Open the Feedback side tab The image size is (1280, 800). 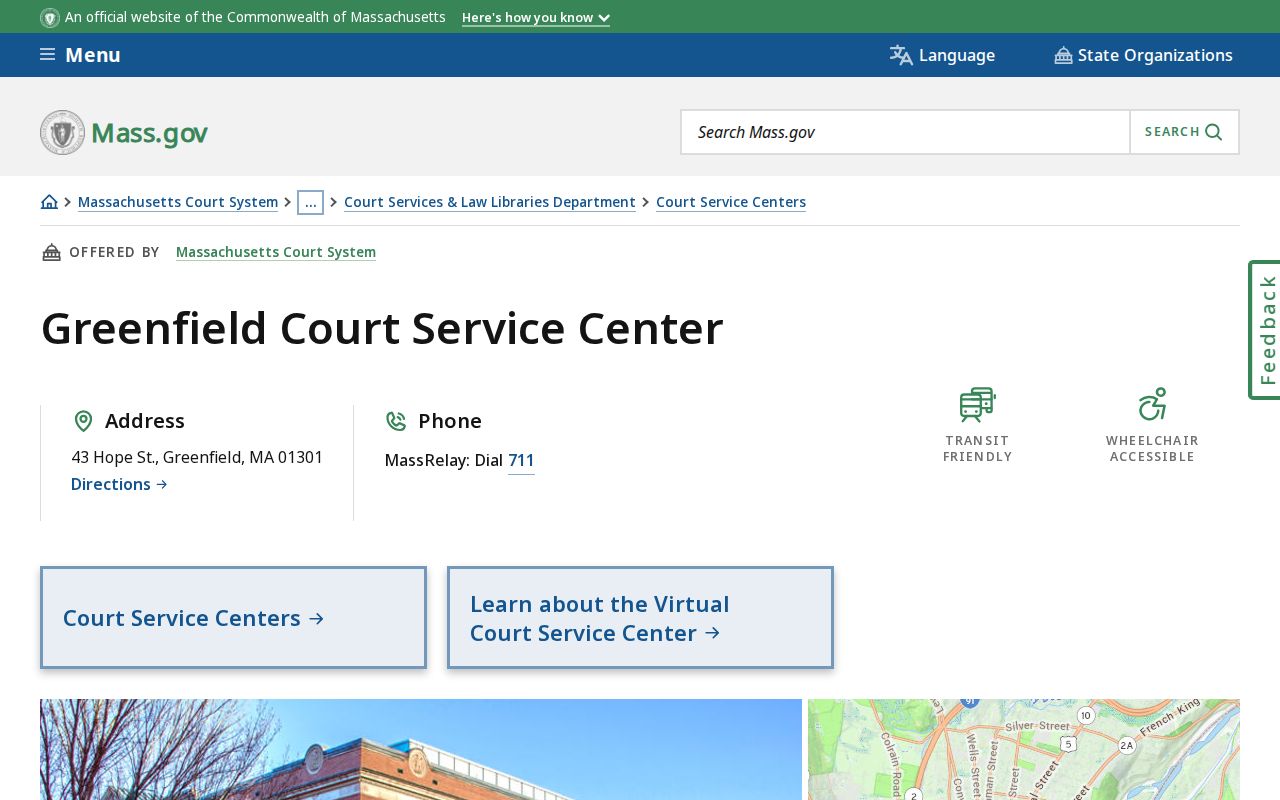[1265, 330]
